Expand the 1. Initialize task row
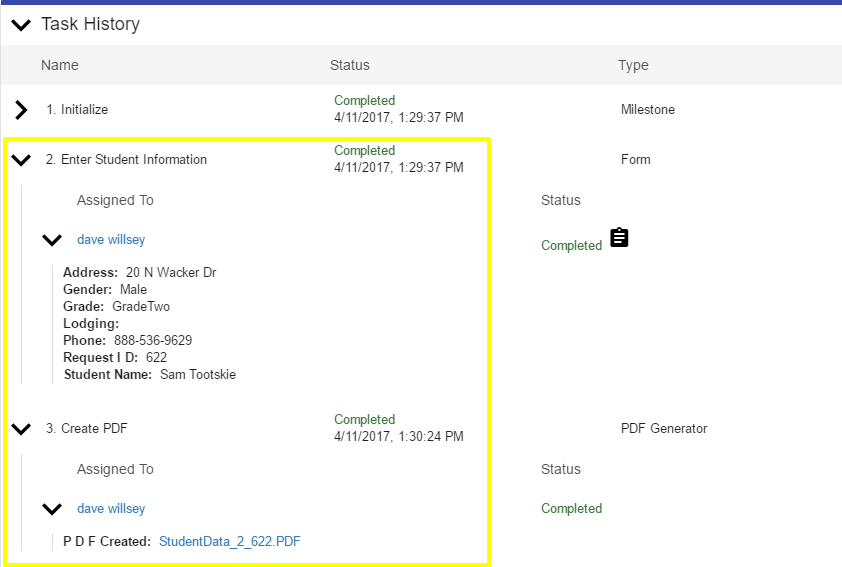 pyautogui.click(x=21, y=110)
